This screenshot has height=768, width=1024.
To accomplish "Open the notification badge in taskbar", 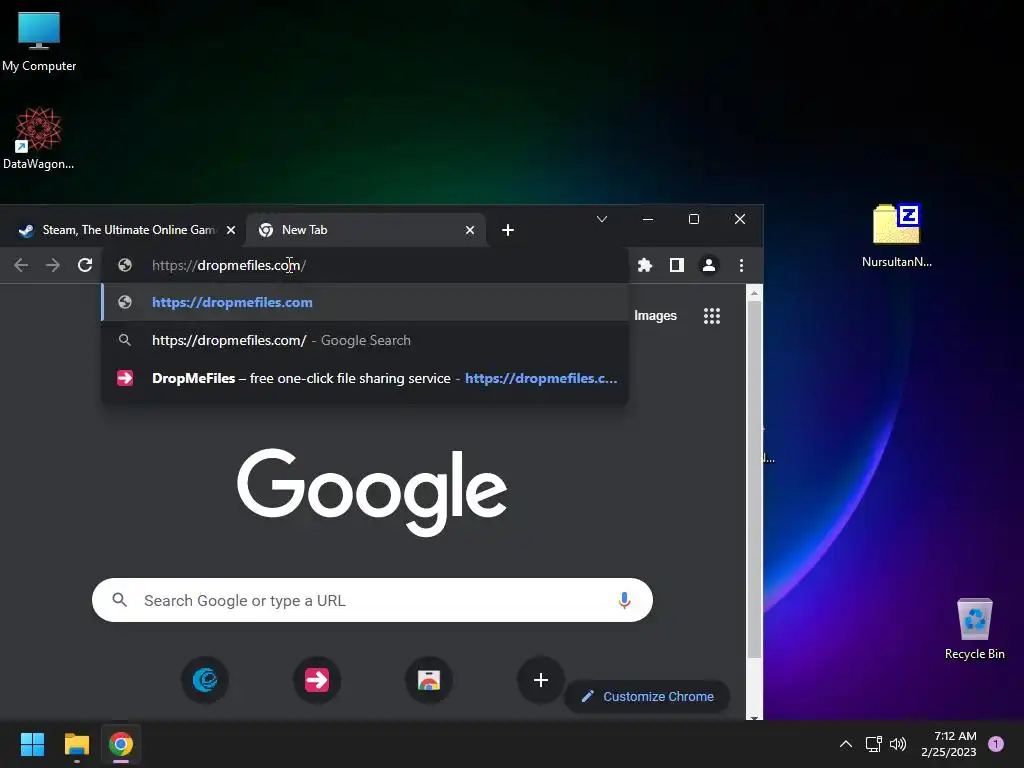I will click(996, 744).
